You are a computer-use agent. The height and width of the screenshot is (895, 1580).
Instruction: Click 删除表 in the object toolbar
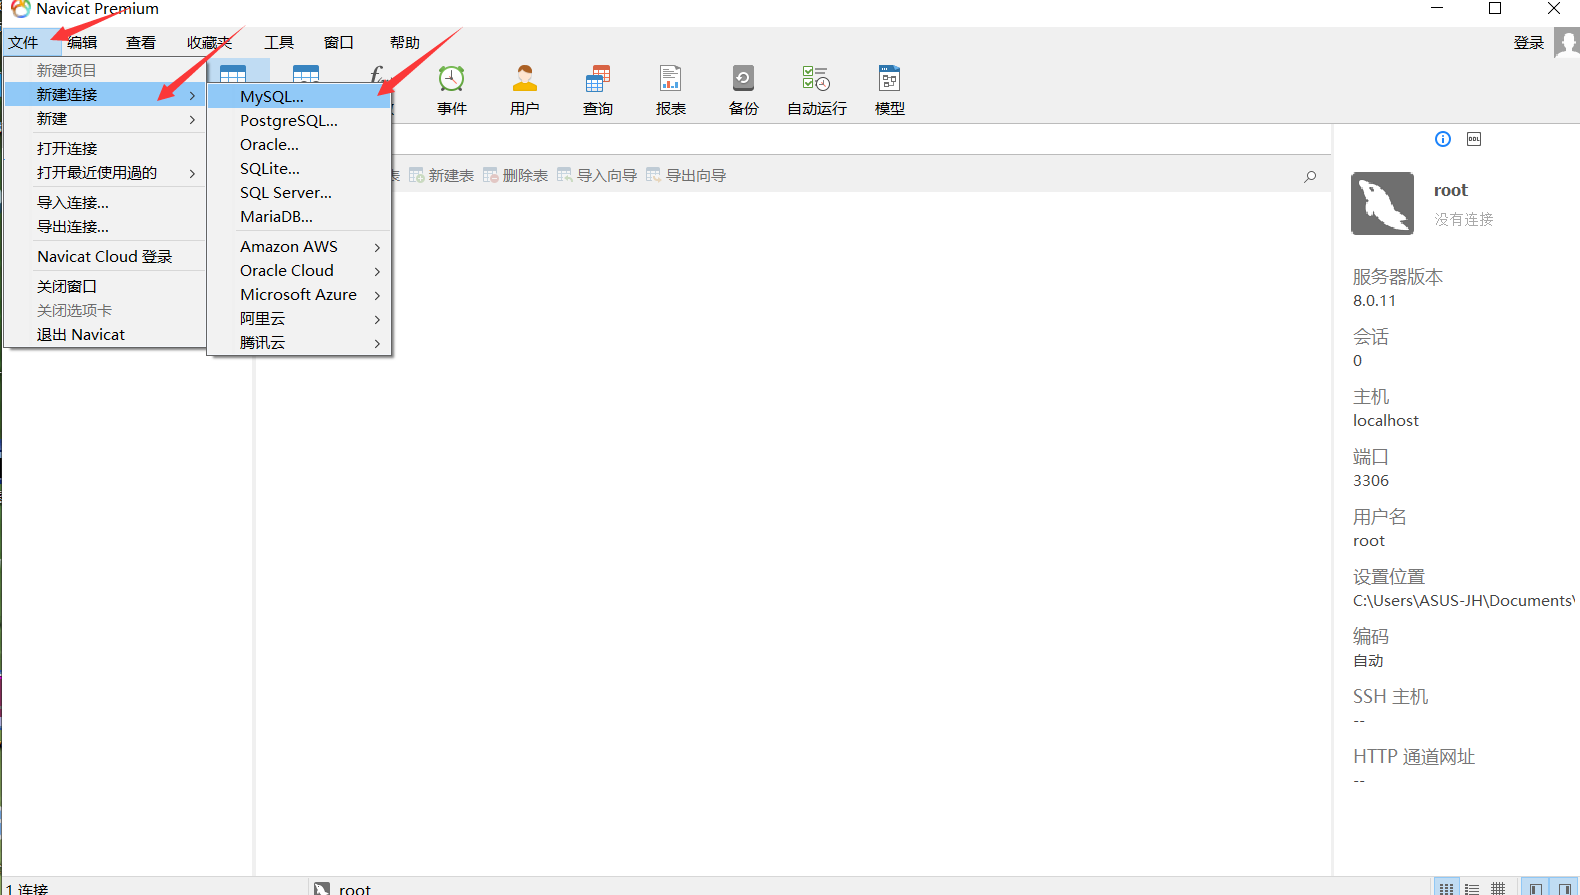coord(515,175)
